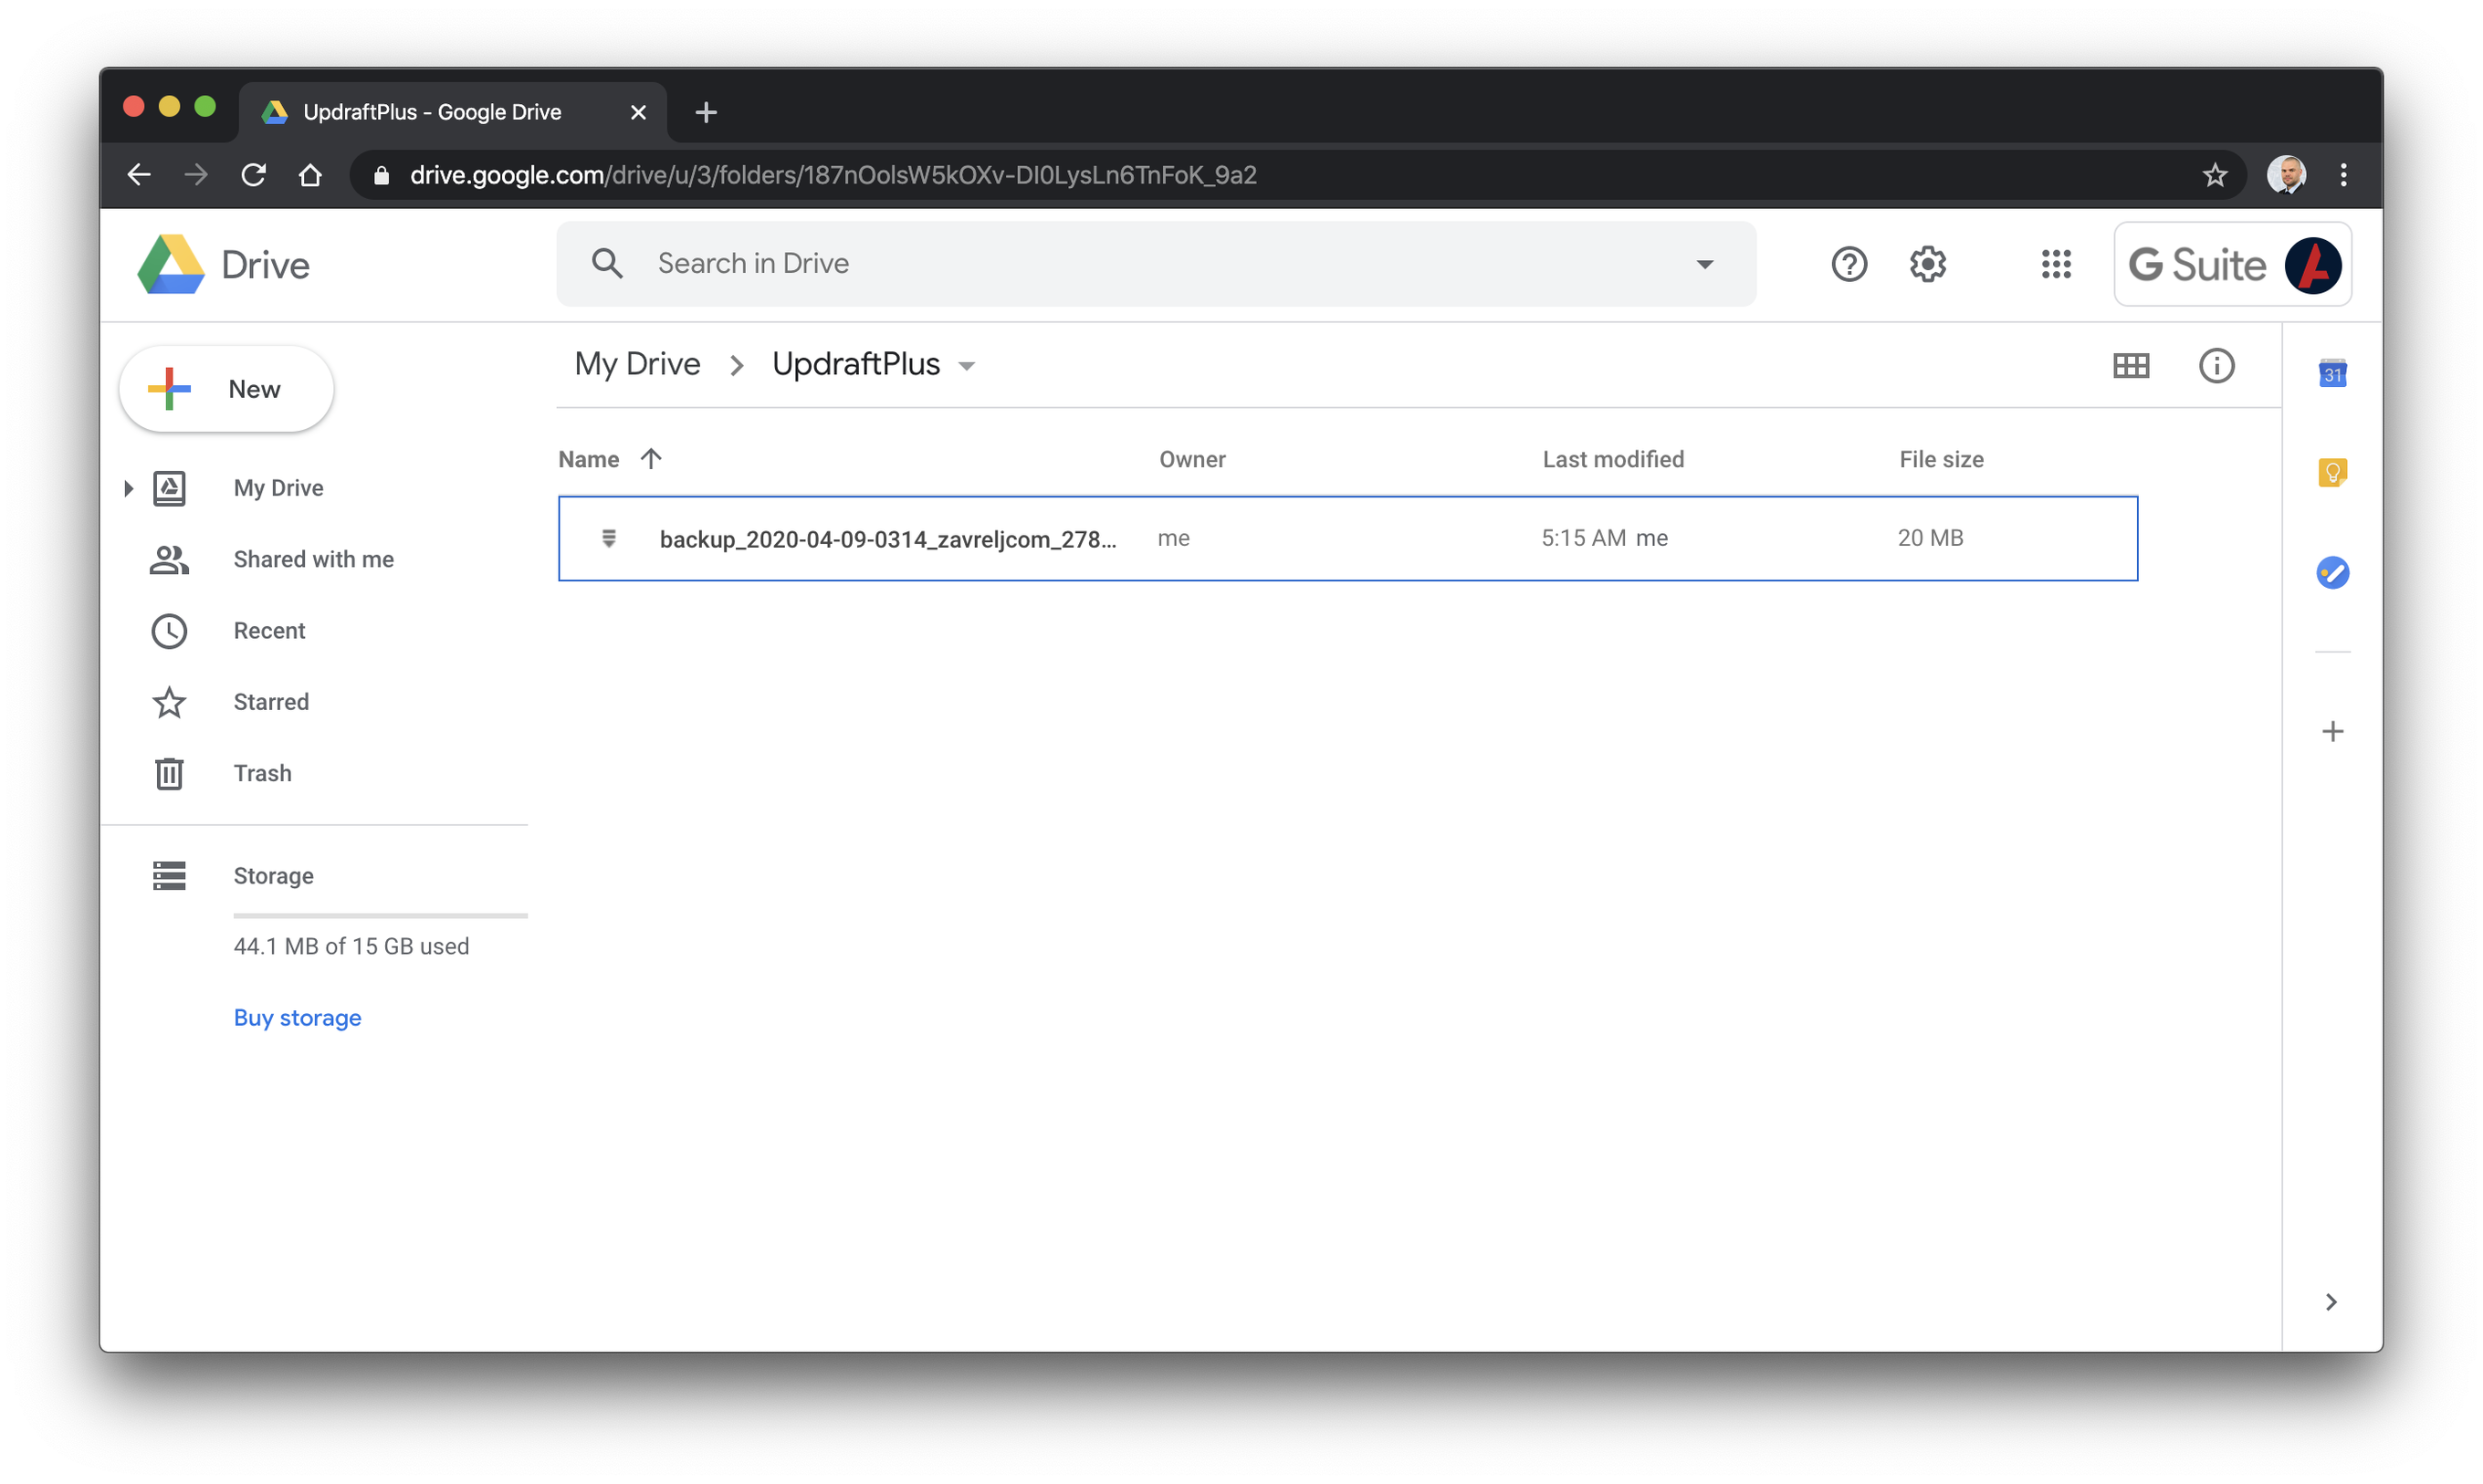Expand My Drive tree arrow

coord(128,489)
